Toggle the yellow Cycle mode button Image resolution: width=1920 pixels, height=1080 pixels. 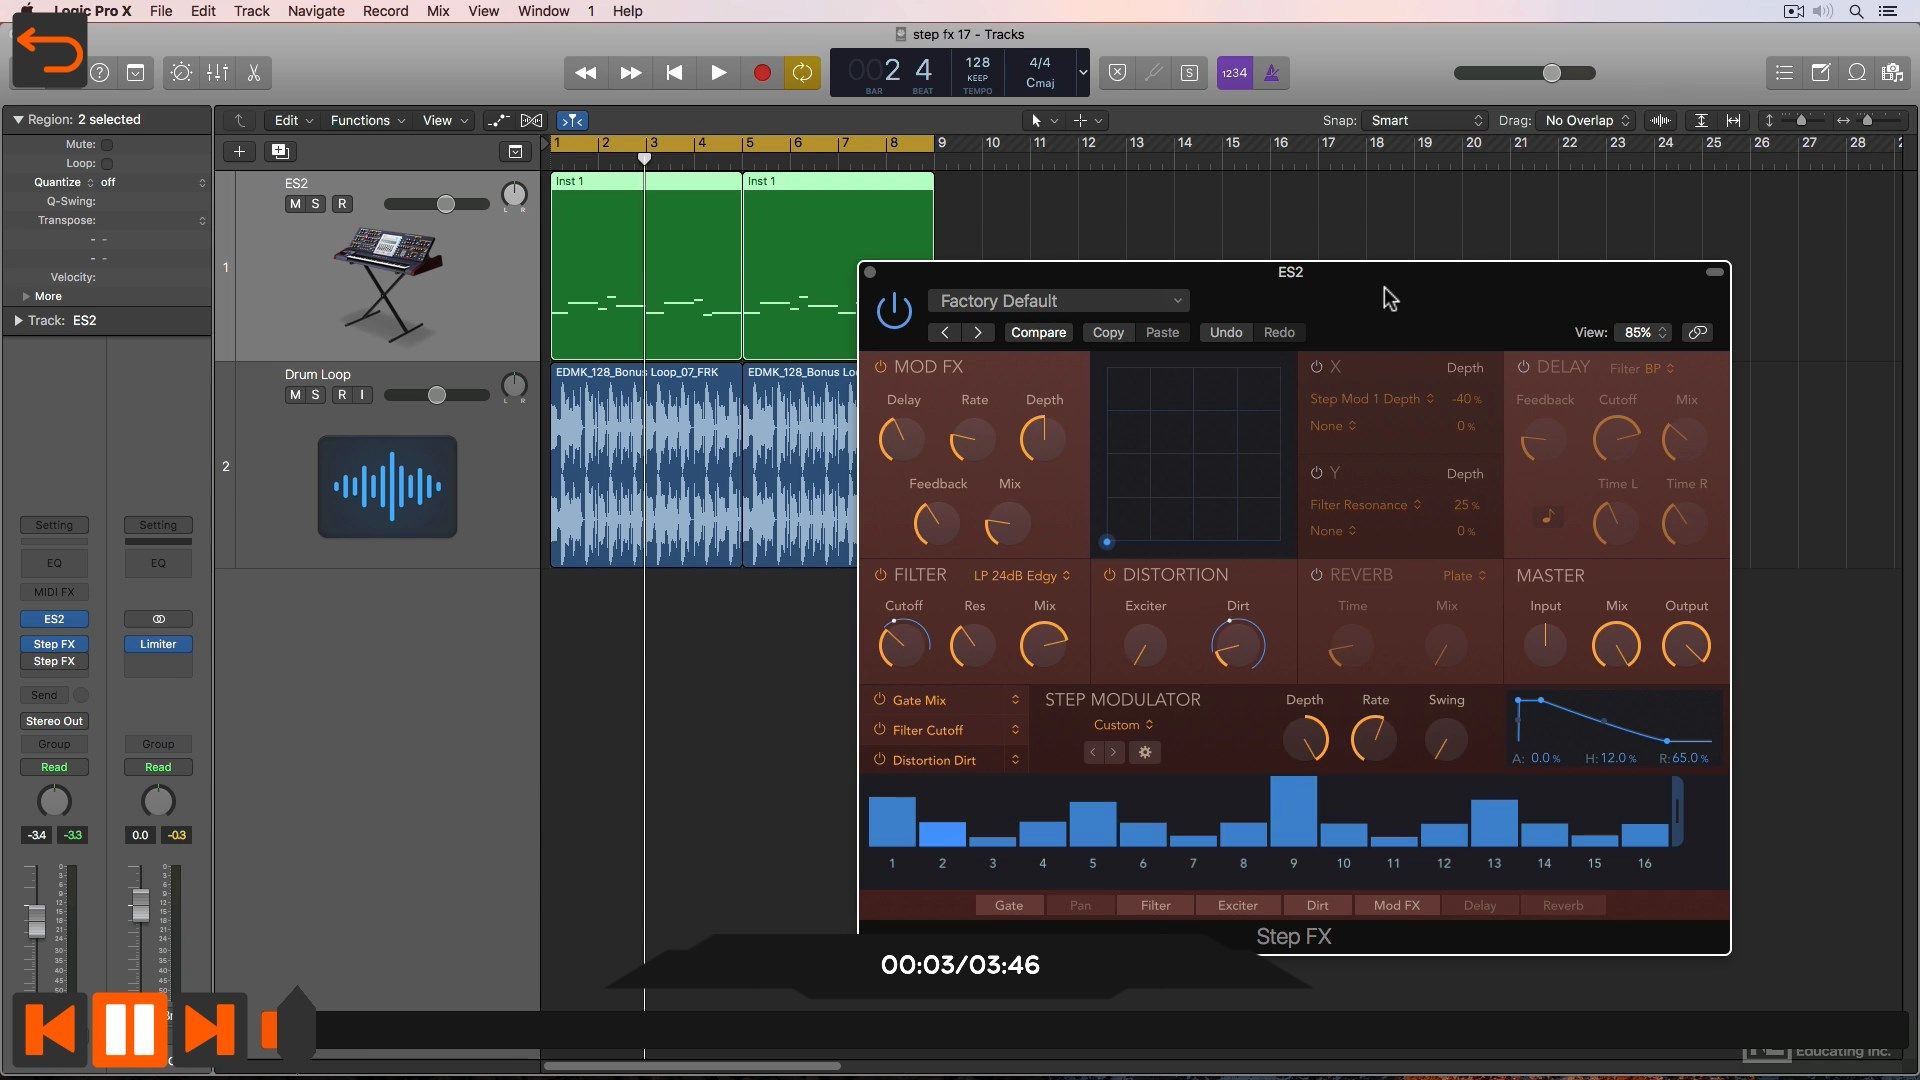point(802,73)
